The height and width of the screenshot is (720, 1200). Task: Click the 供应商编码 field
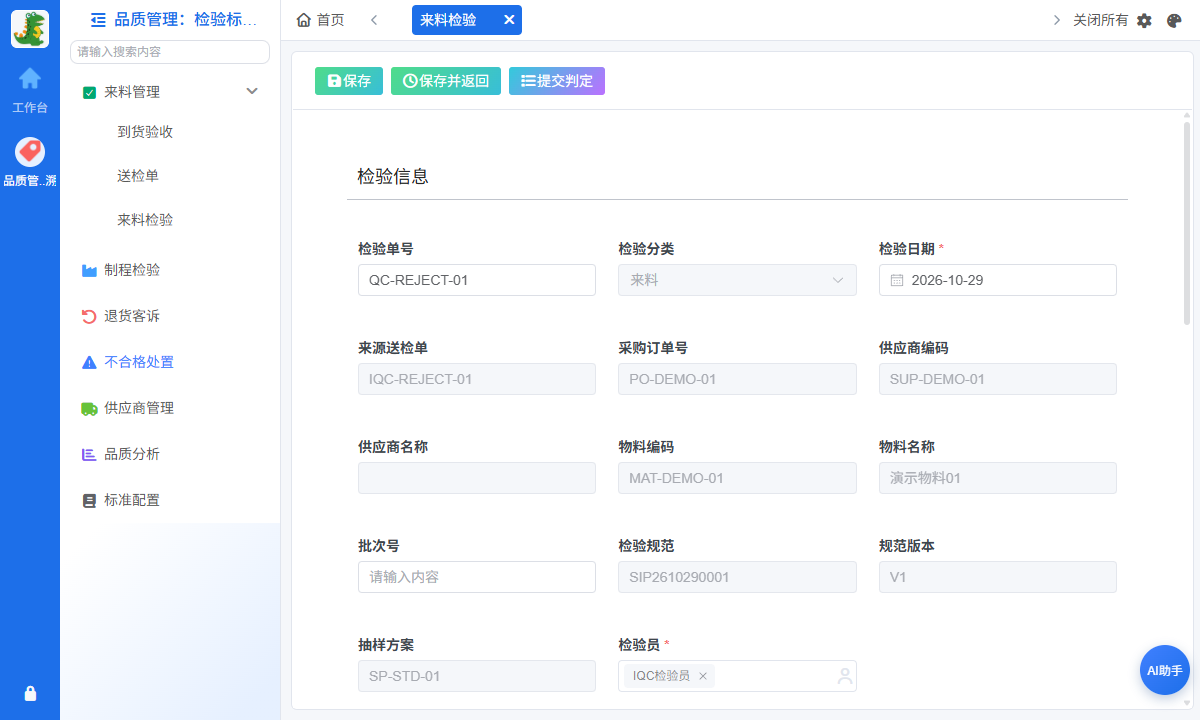point(998,379)
